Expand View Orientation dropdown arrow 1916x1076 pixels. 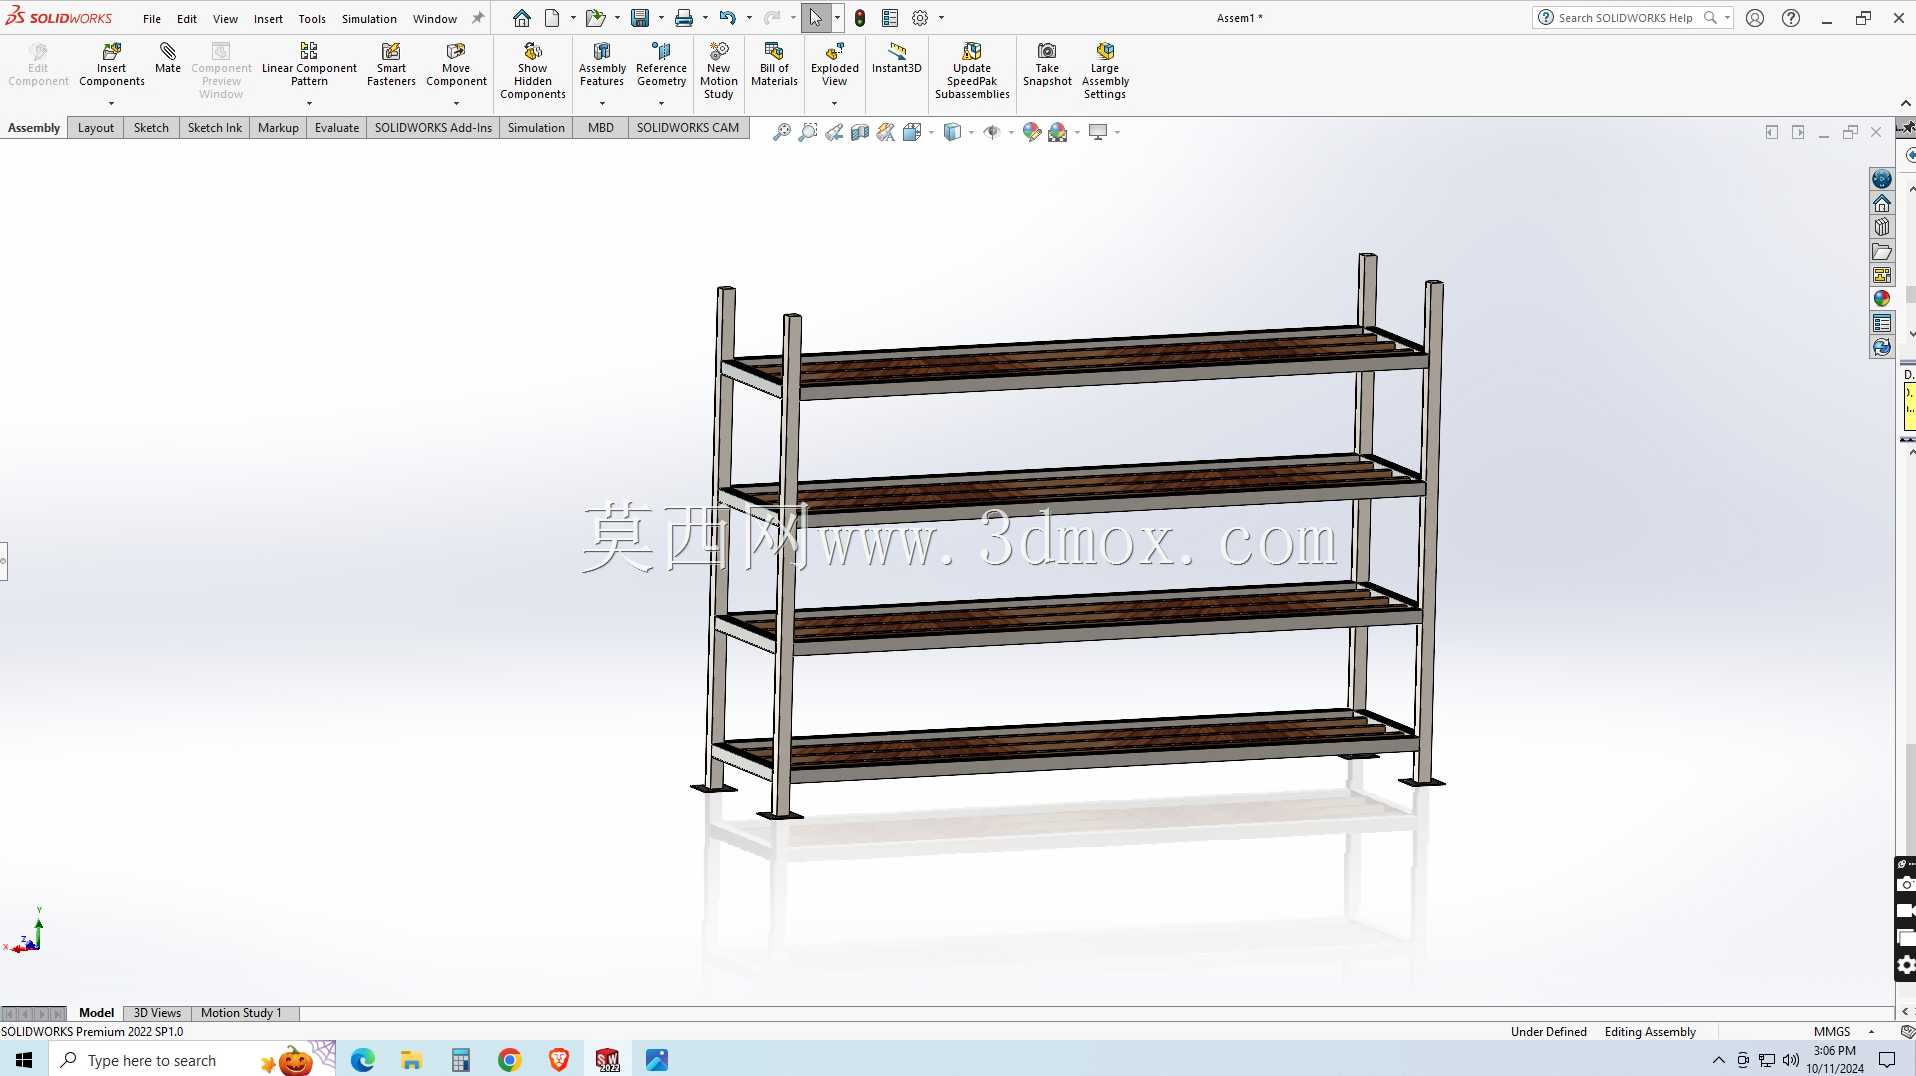click(931, 132)
